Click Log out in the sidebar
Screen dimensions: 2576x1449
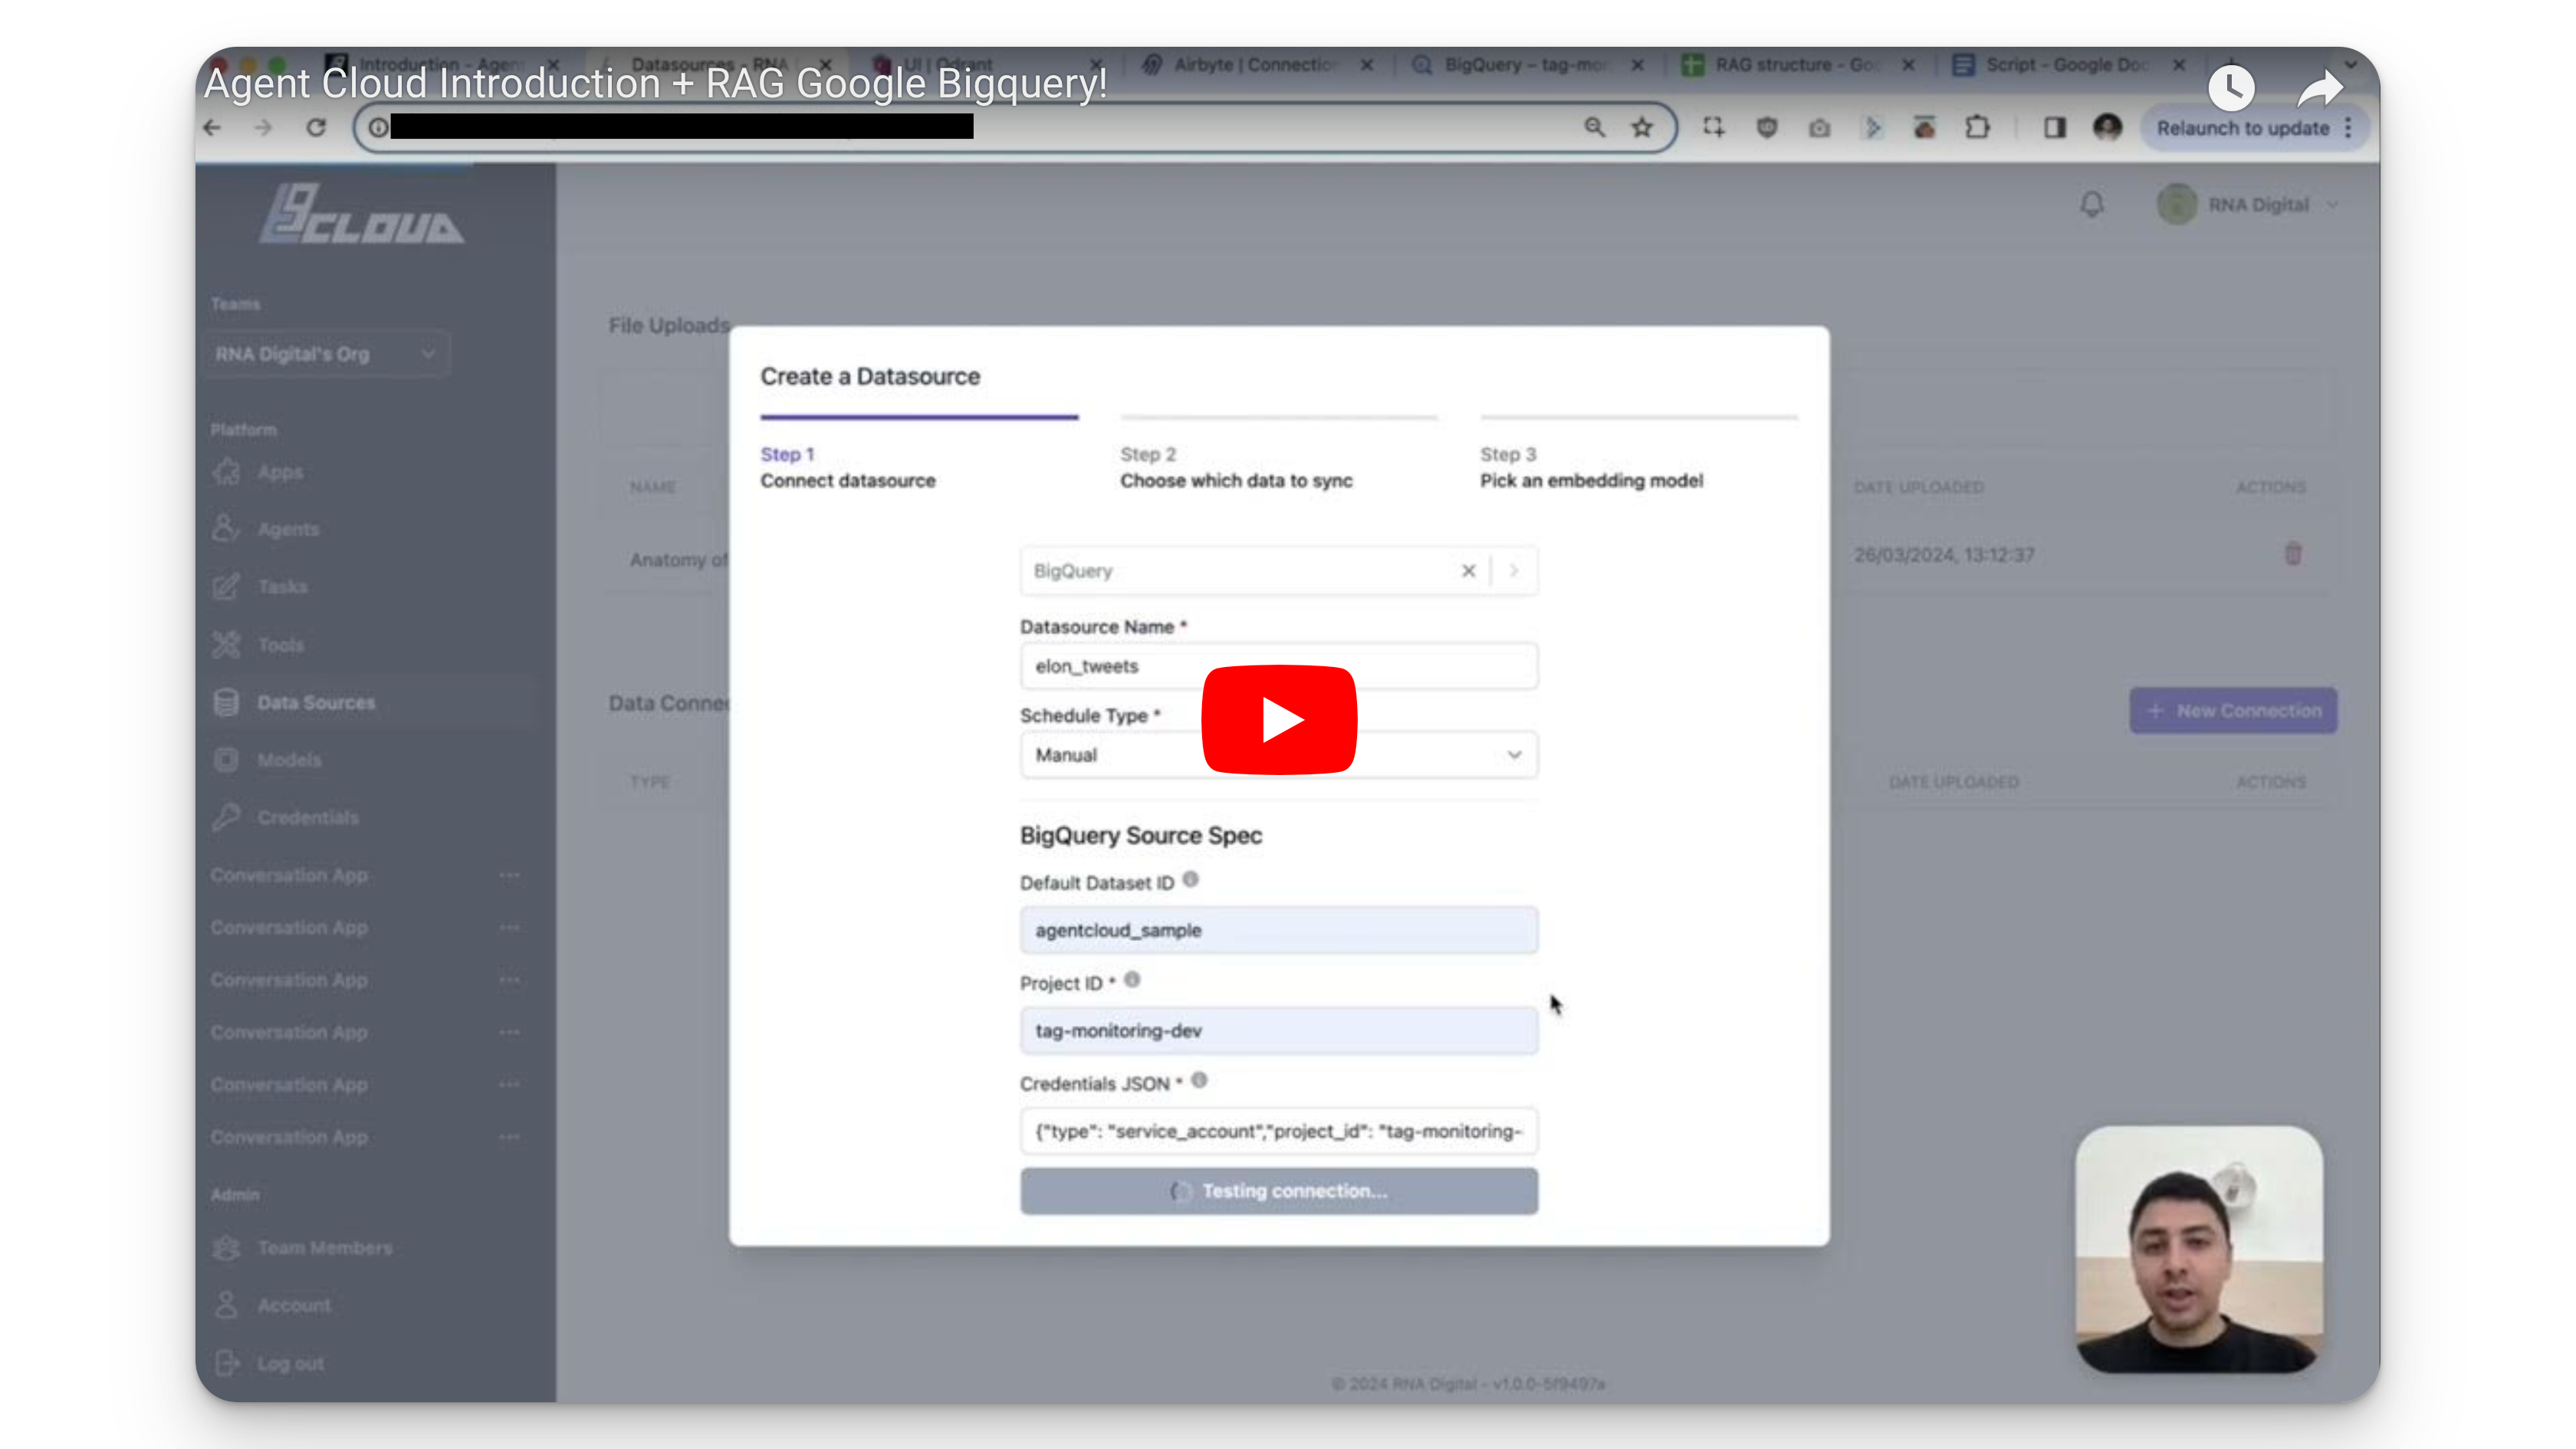coord(290,1363)
